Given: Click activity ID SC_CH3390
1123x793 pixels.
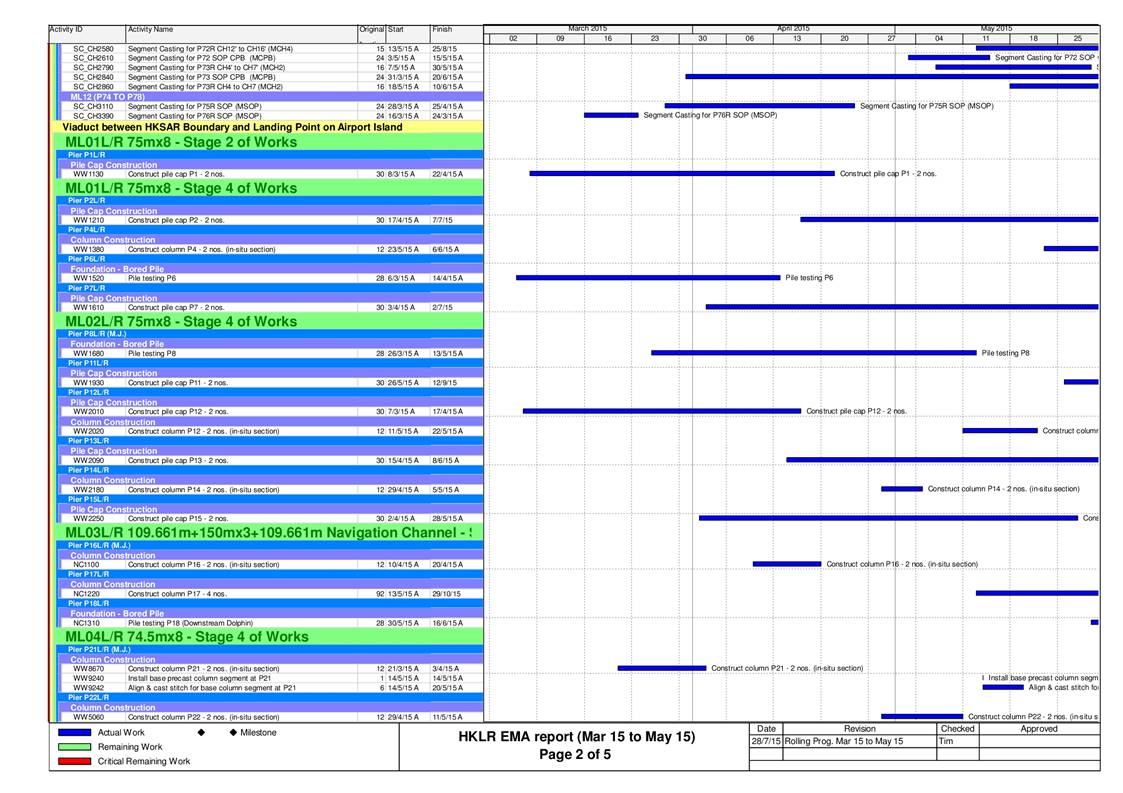Looking at the screenshot, I should 93,115.
